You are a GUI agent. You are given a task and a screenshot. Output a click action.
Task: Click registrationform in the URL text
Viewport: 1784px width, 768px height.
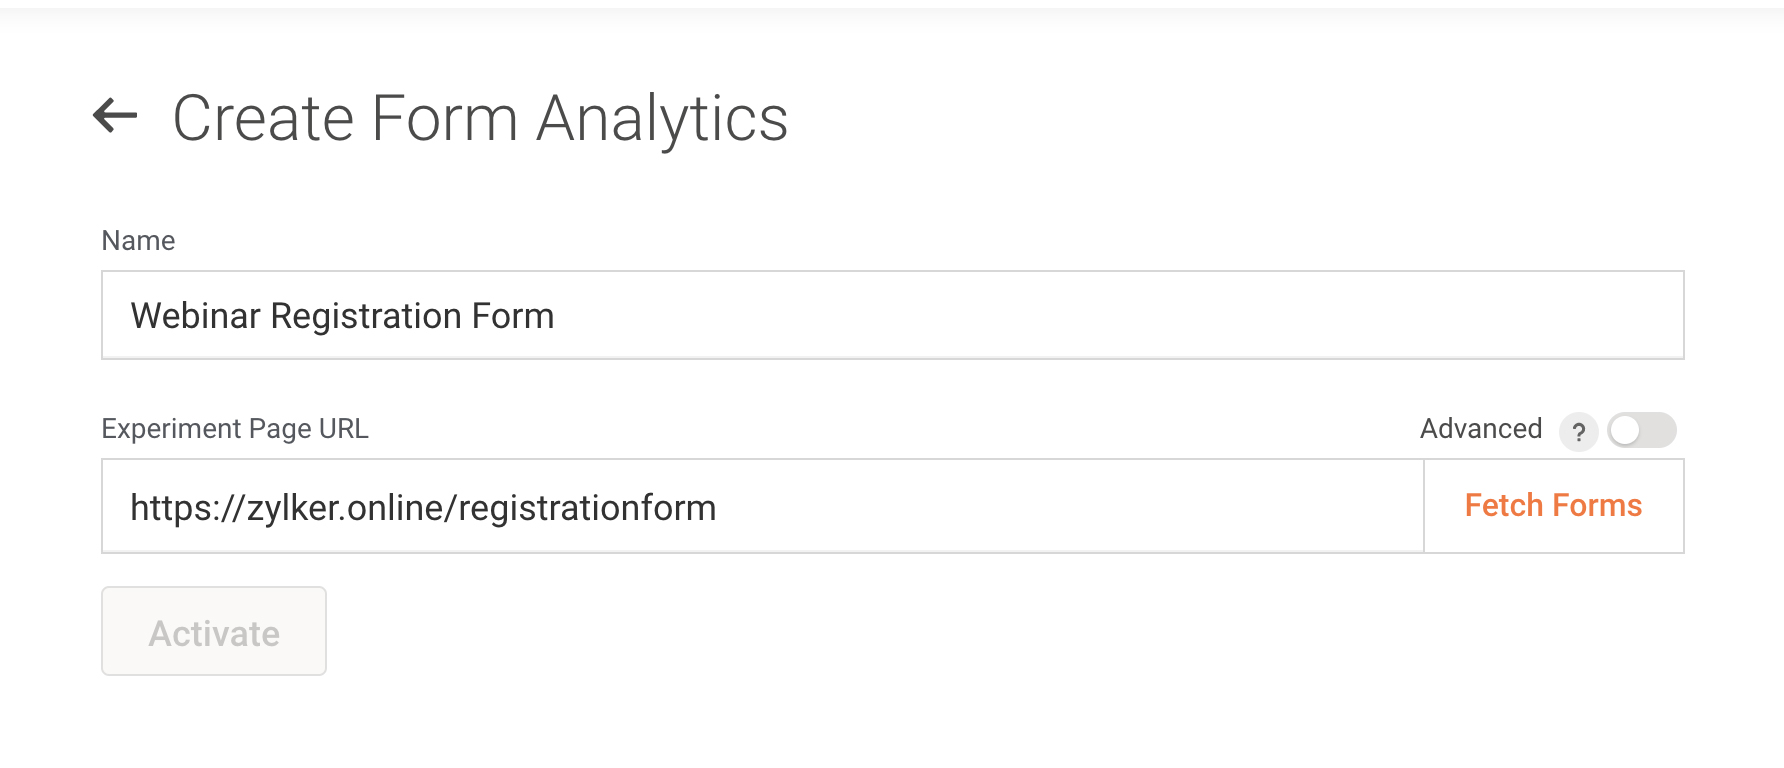(x=587, y=508)
